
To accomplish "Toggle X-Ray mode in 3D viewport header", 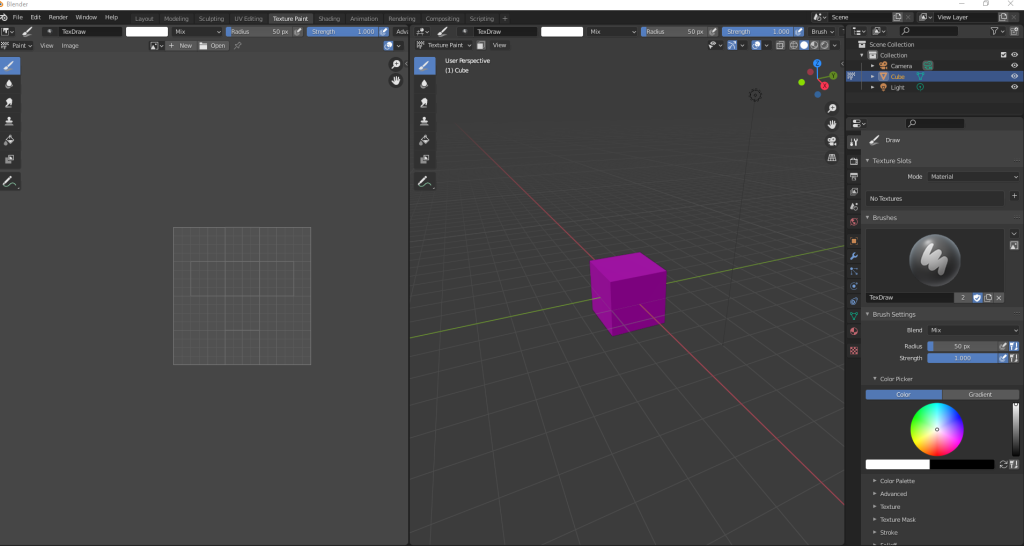I will click(x=780, y=45).
